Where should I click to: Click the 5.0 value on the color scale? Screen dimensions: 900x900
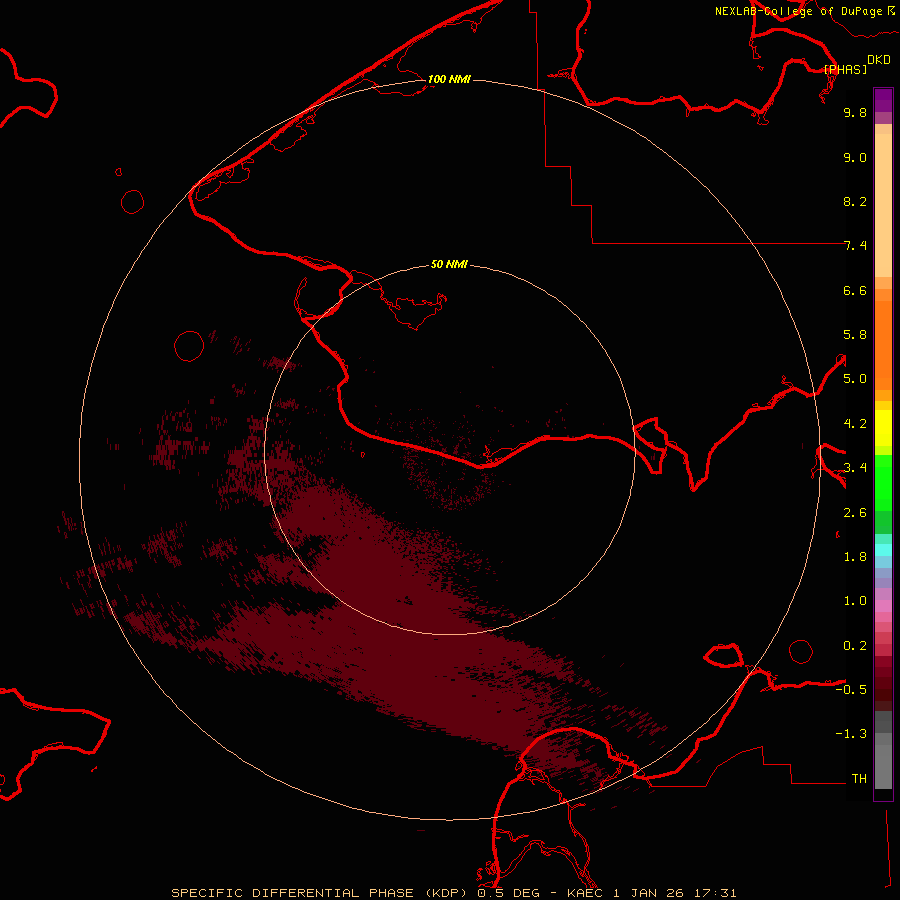[x=855, y=379]
